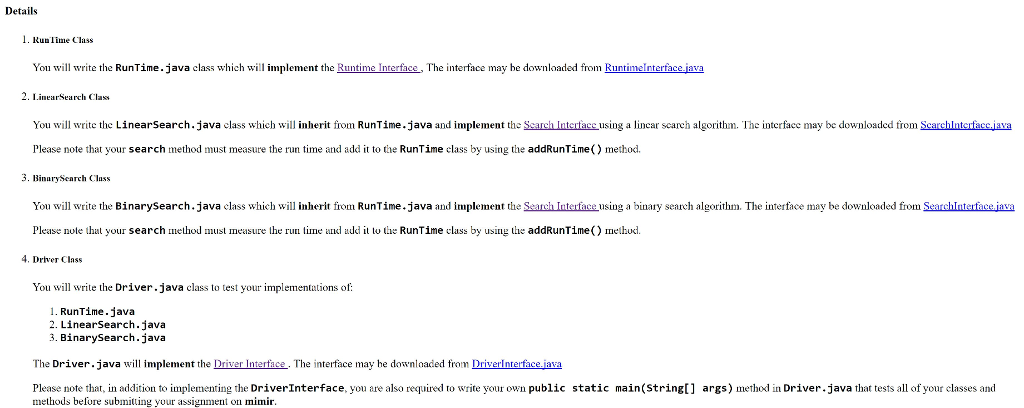The width and height of the screenshot is (1024, 408).
Task: Open Search Interface link under LinearSearch Class
Action: pyautogui.click(x=561, y=125)
